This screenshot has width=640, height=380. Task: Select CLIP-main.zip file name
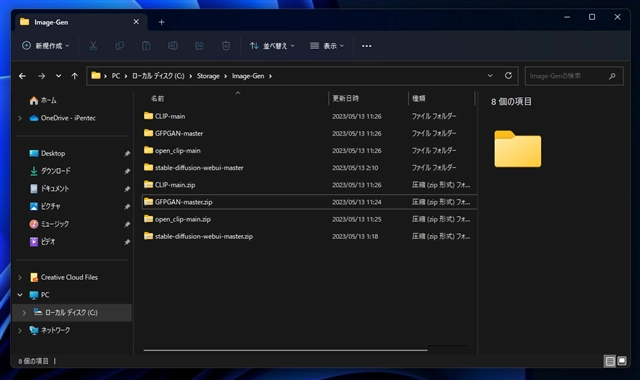pyautogui.click(x=175, y=185)
